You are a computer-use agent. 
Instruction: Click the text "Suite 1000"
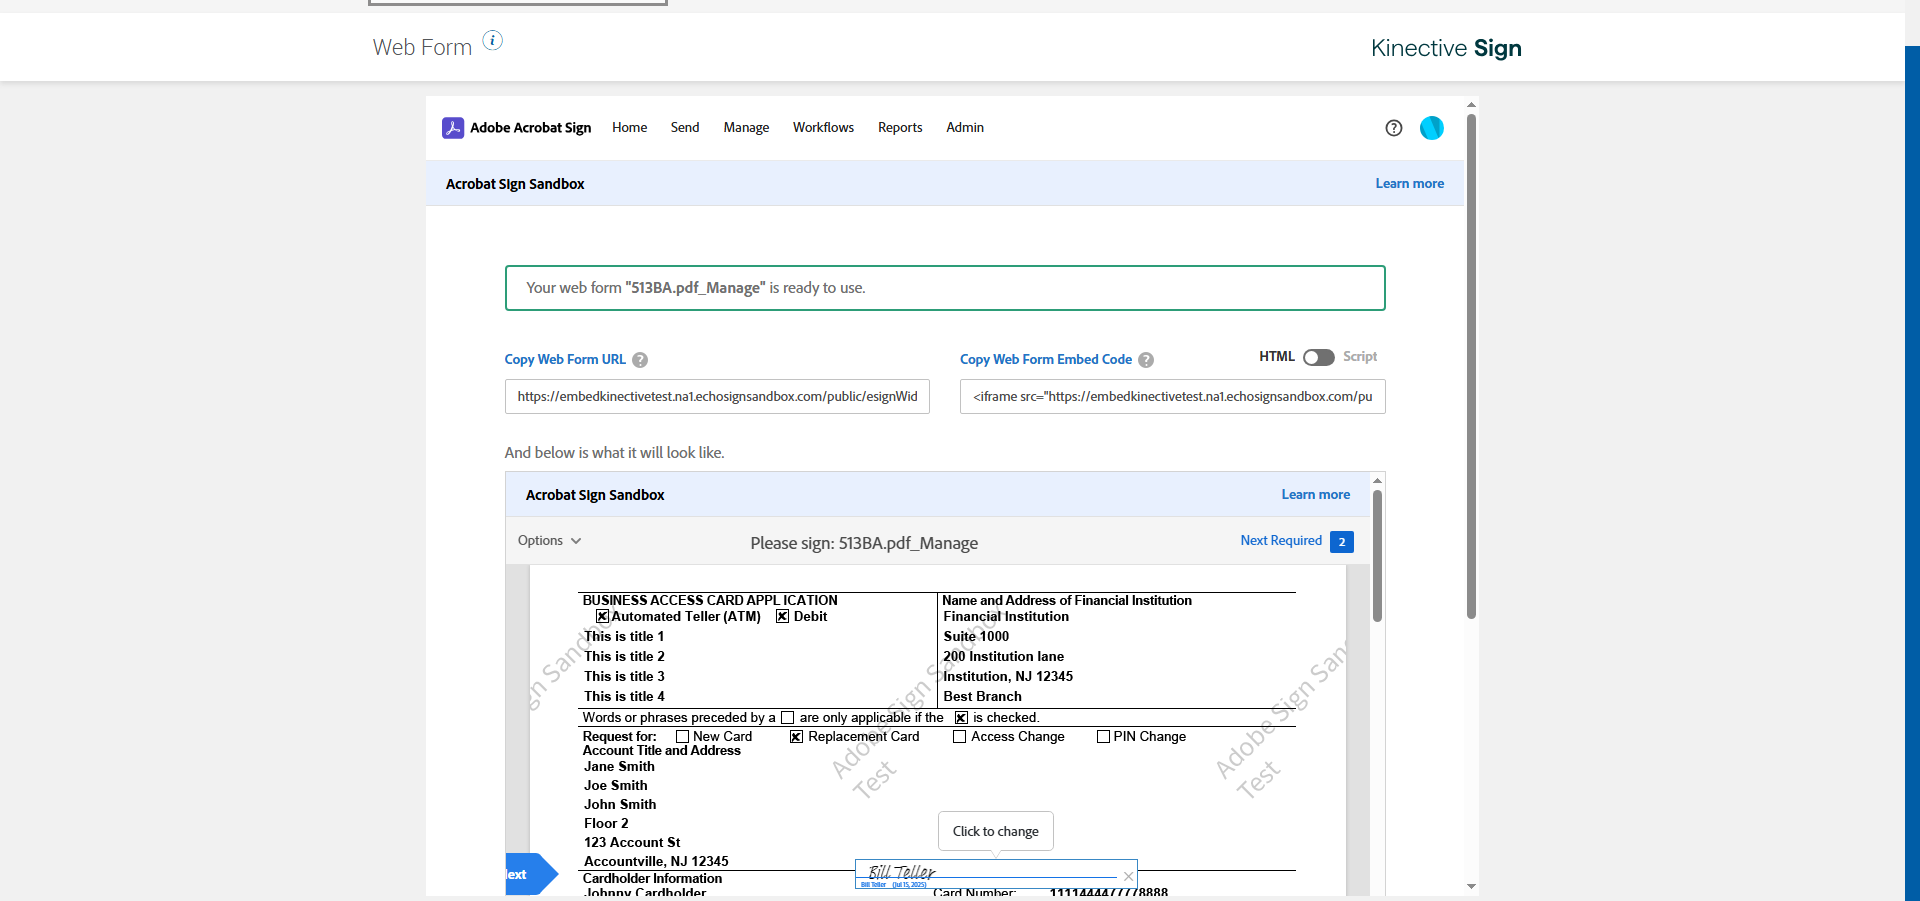pos(976,637)
